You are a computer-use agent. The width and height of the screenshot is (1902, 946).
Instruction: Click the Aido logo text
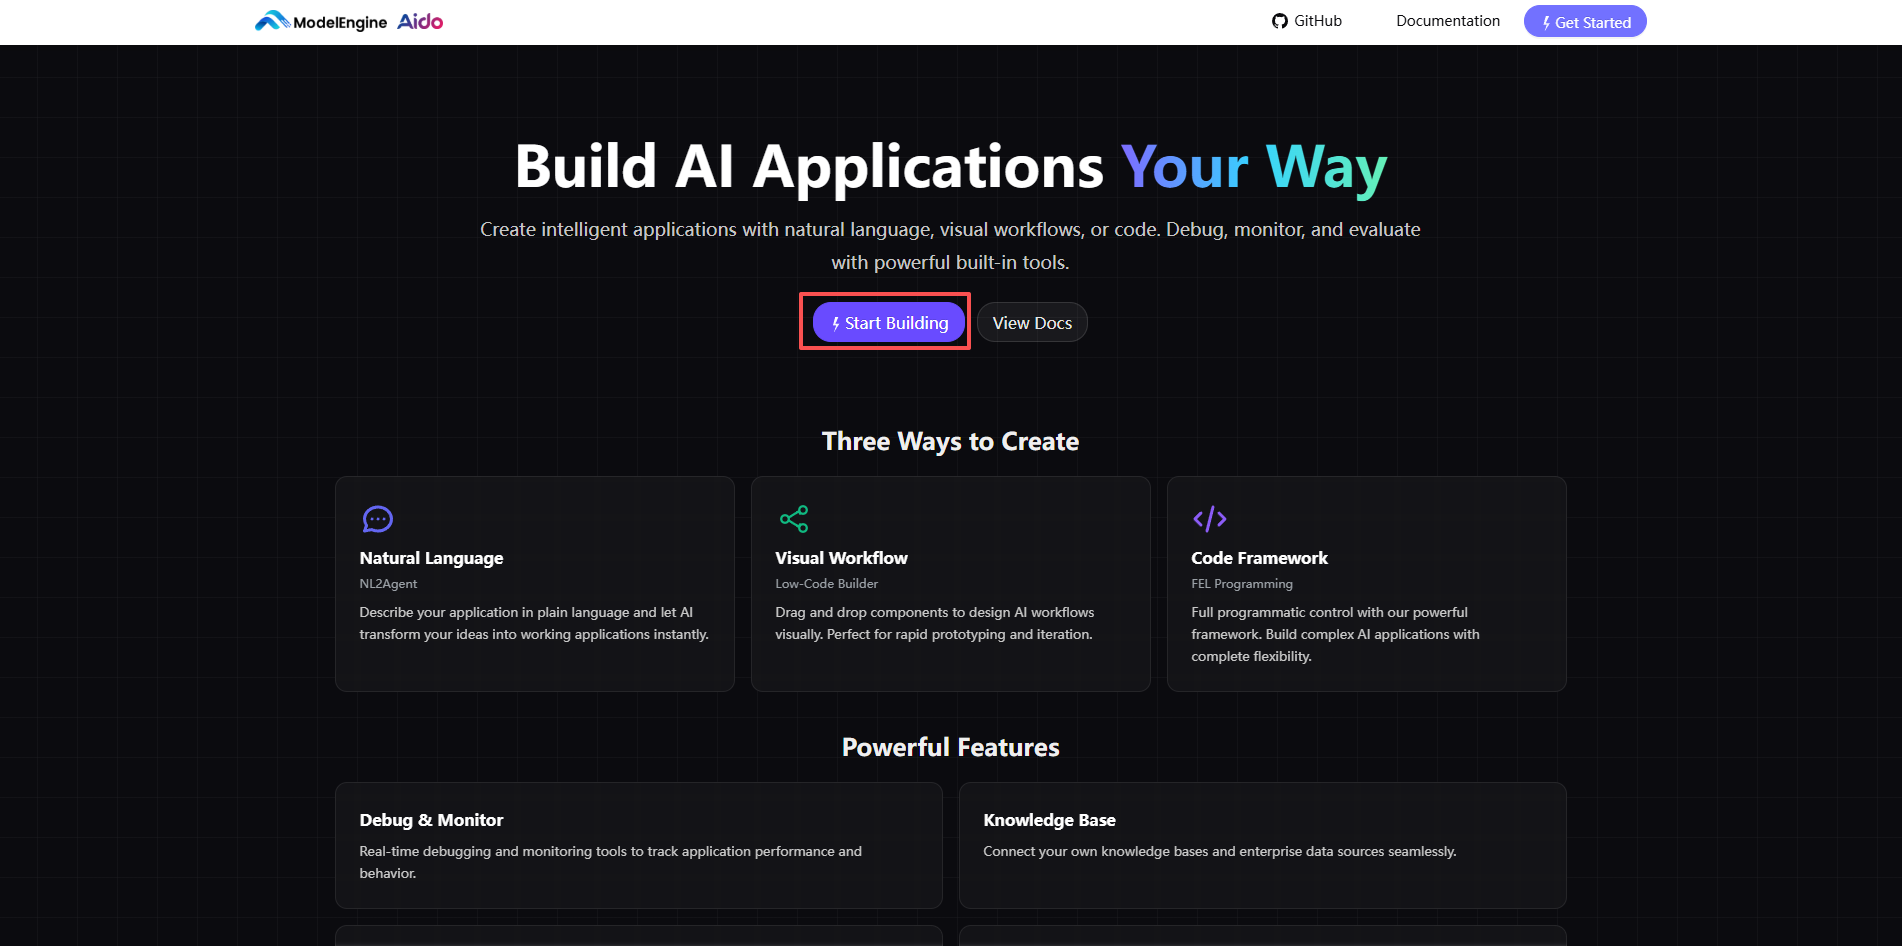(420, 21)
